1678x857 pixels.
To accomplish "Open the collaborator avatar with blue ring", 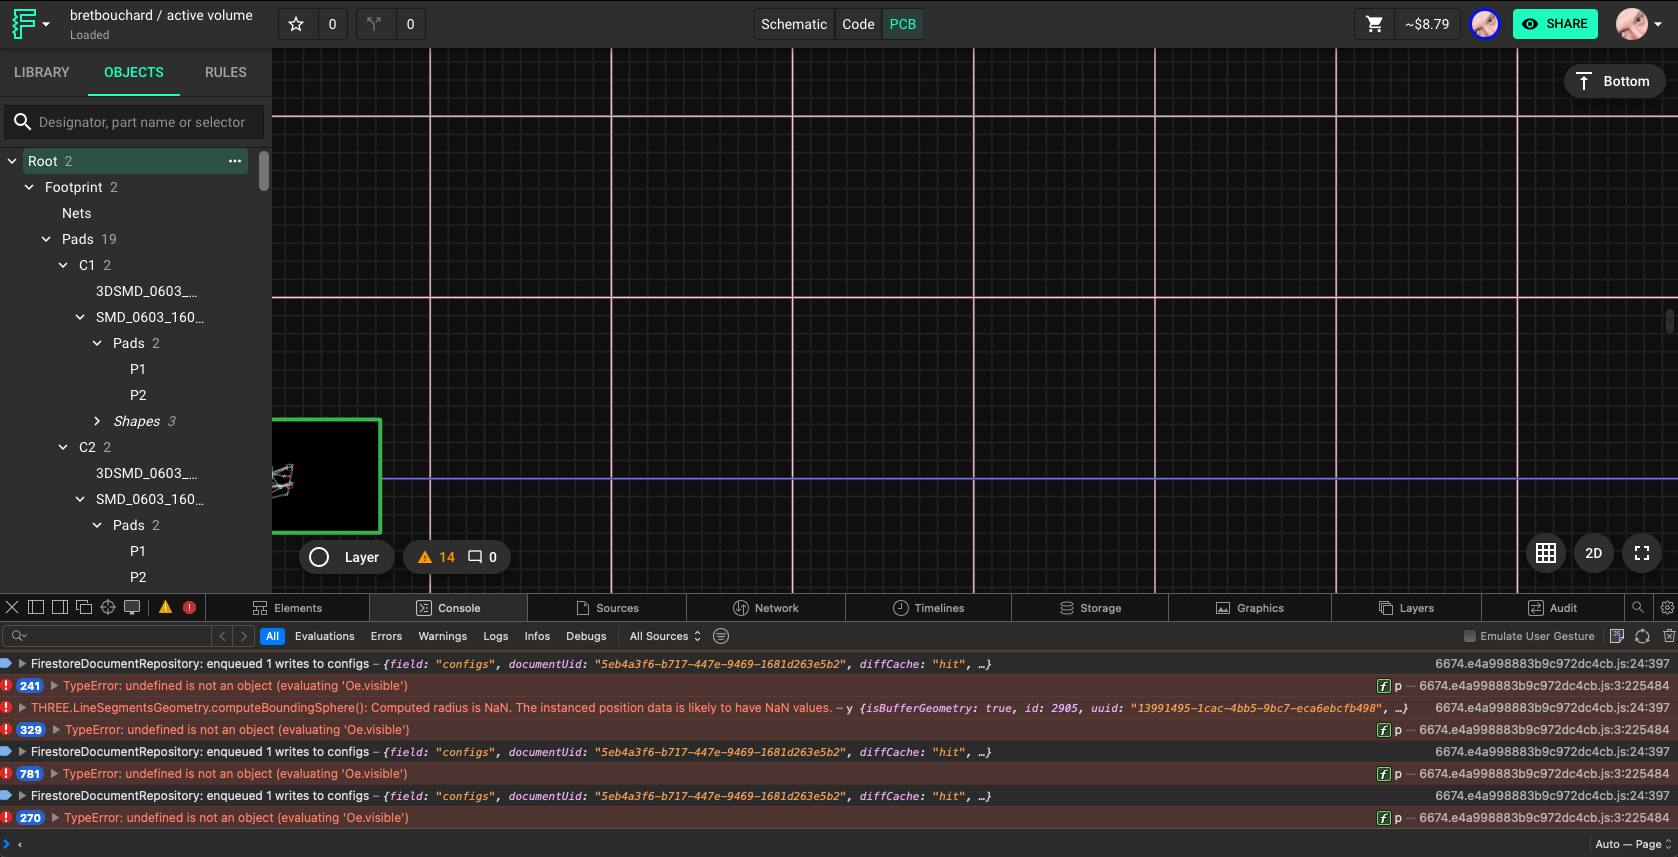I will pyautogui.click(x=1485, y=24).
